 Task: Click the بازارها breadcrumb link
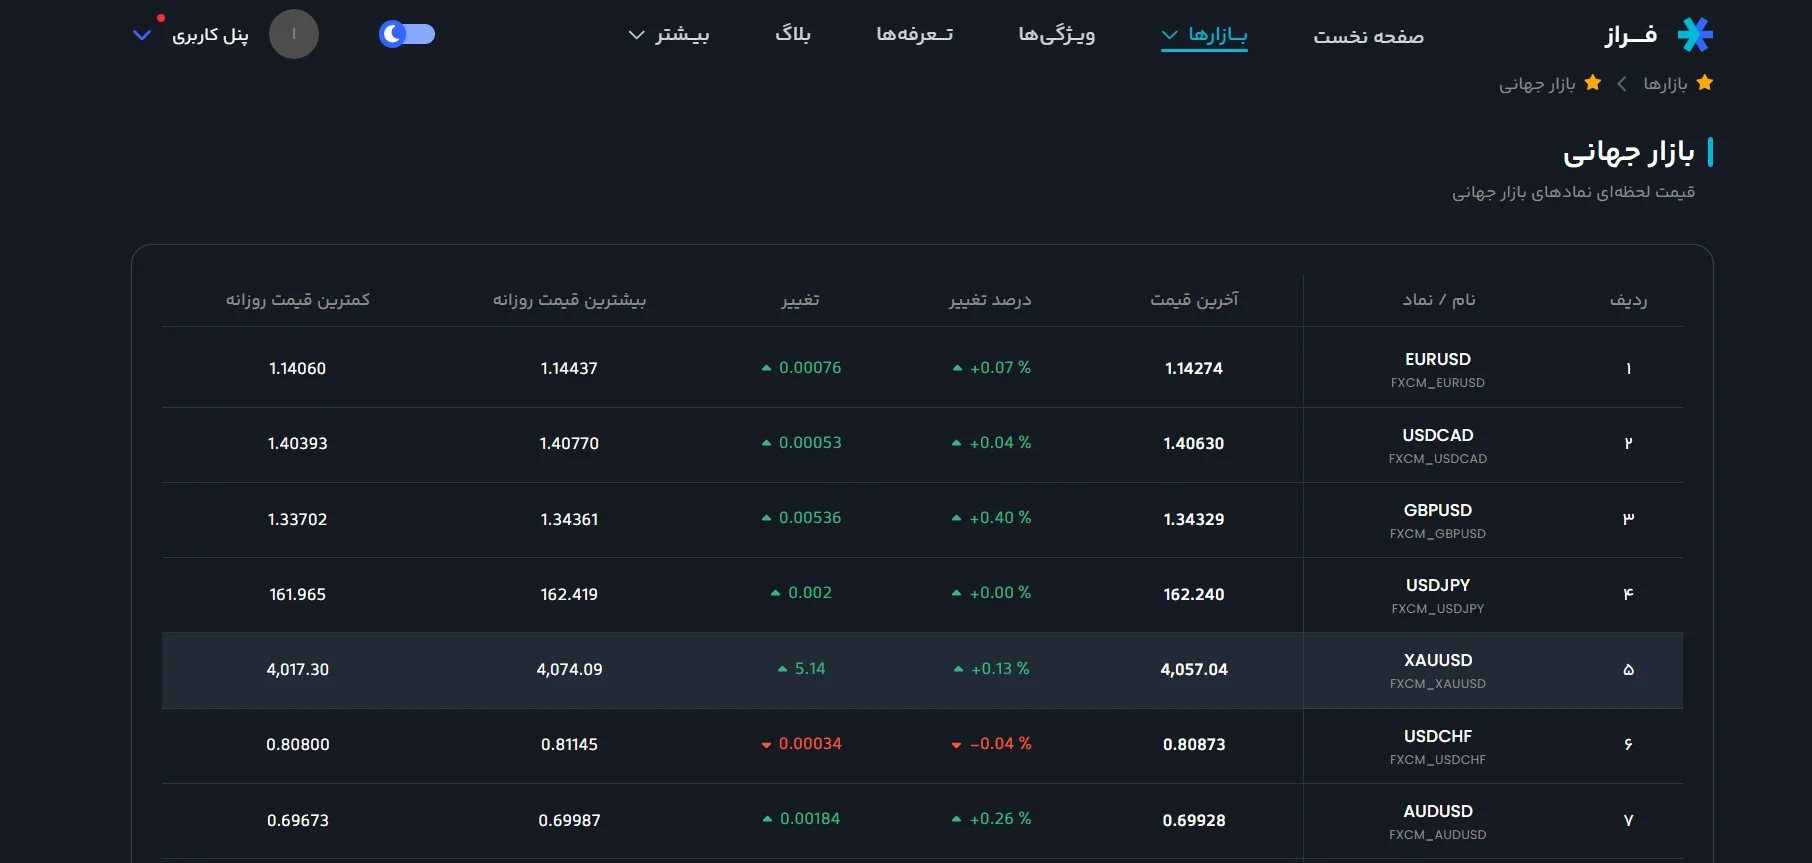[1665, 84]
